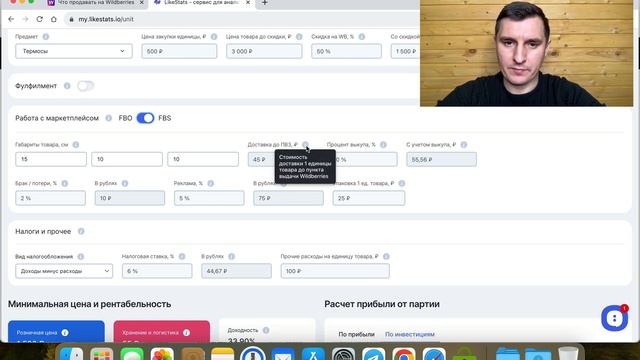The height and width of the screenshot is (360, 640).
Task: Click info icon beside Работа с маркетплейсом
Action: (109, 118)
